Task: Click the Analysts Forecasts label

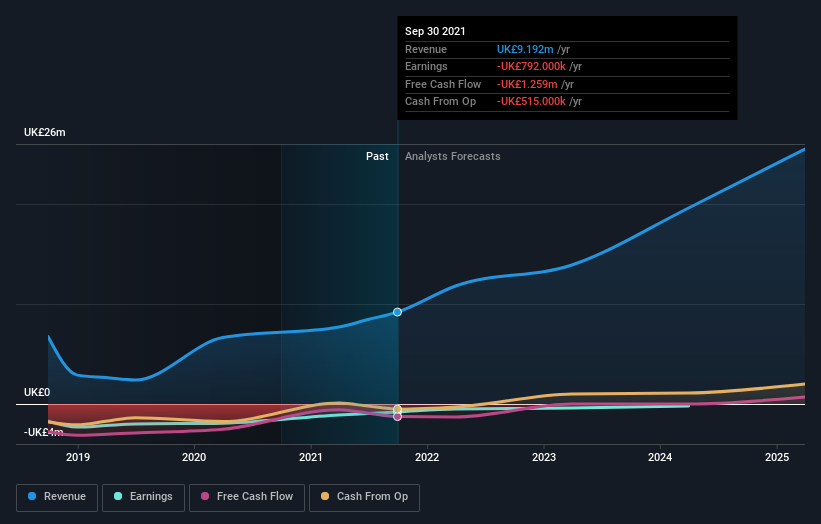Action: (452, 156)
